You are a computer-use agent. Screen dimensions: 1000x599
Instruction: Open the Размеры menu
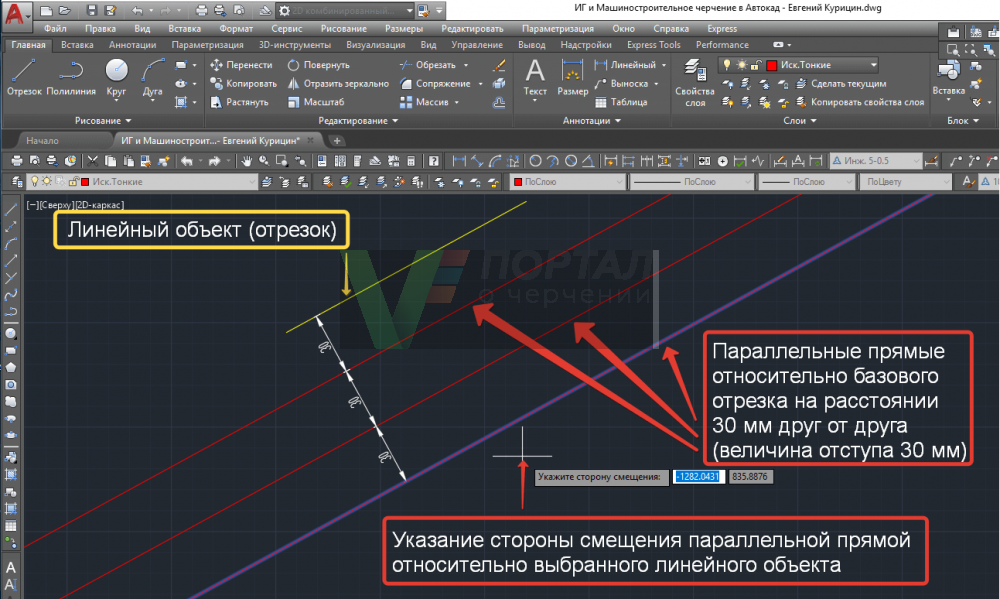click(404, 29)
